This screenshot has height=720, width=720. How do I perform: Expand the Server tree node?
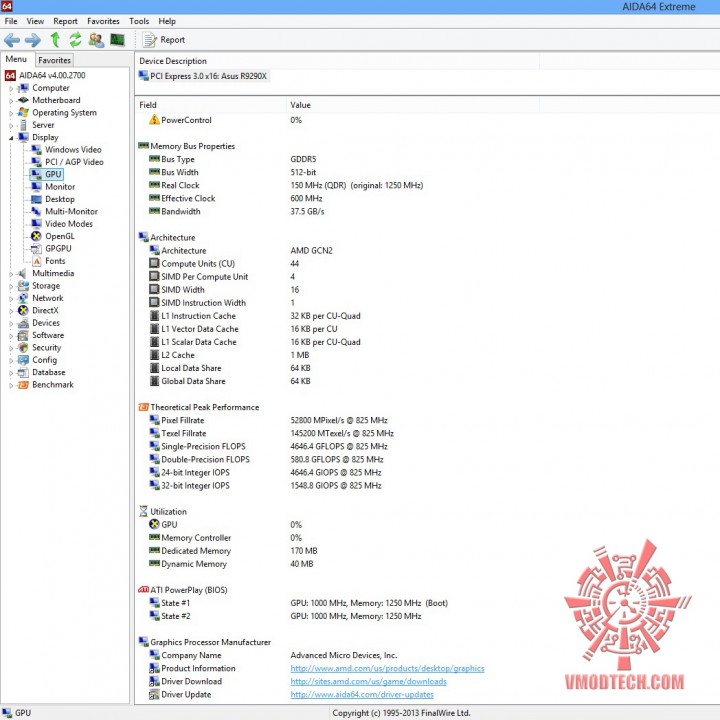click(x=11, y=125)
